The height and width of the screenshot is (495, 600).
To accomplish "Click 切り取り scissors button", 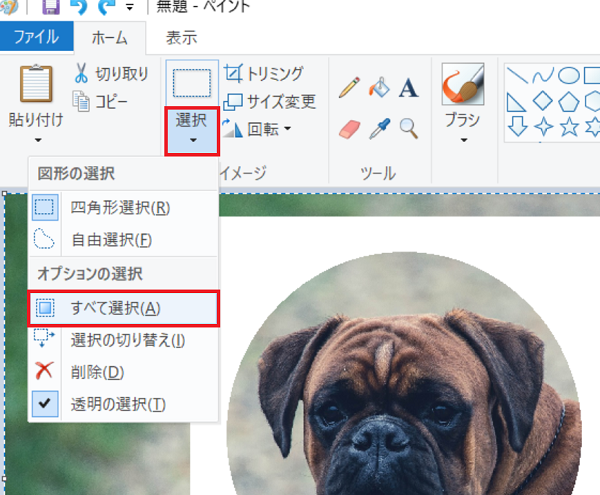I will (x=111, y=73).
